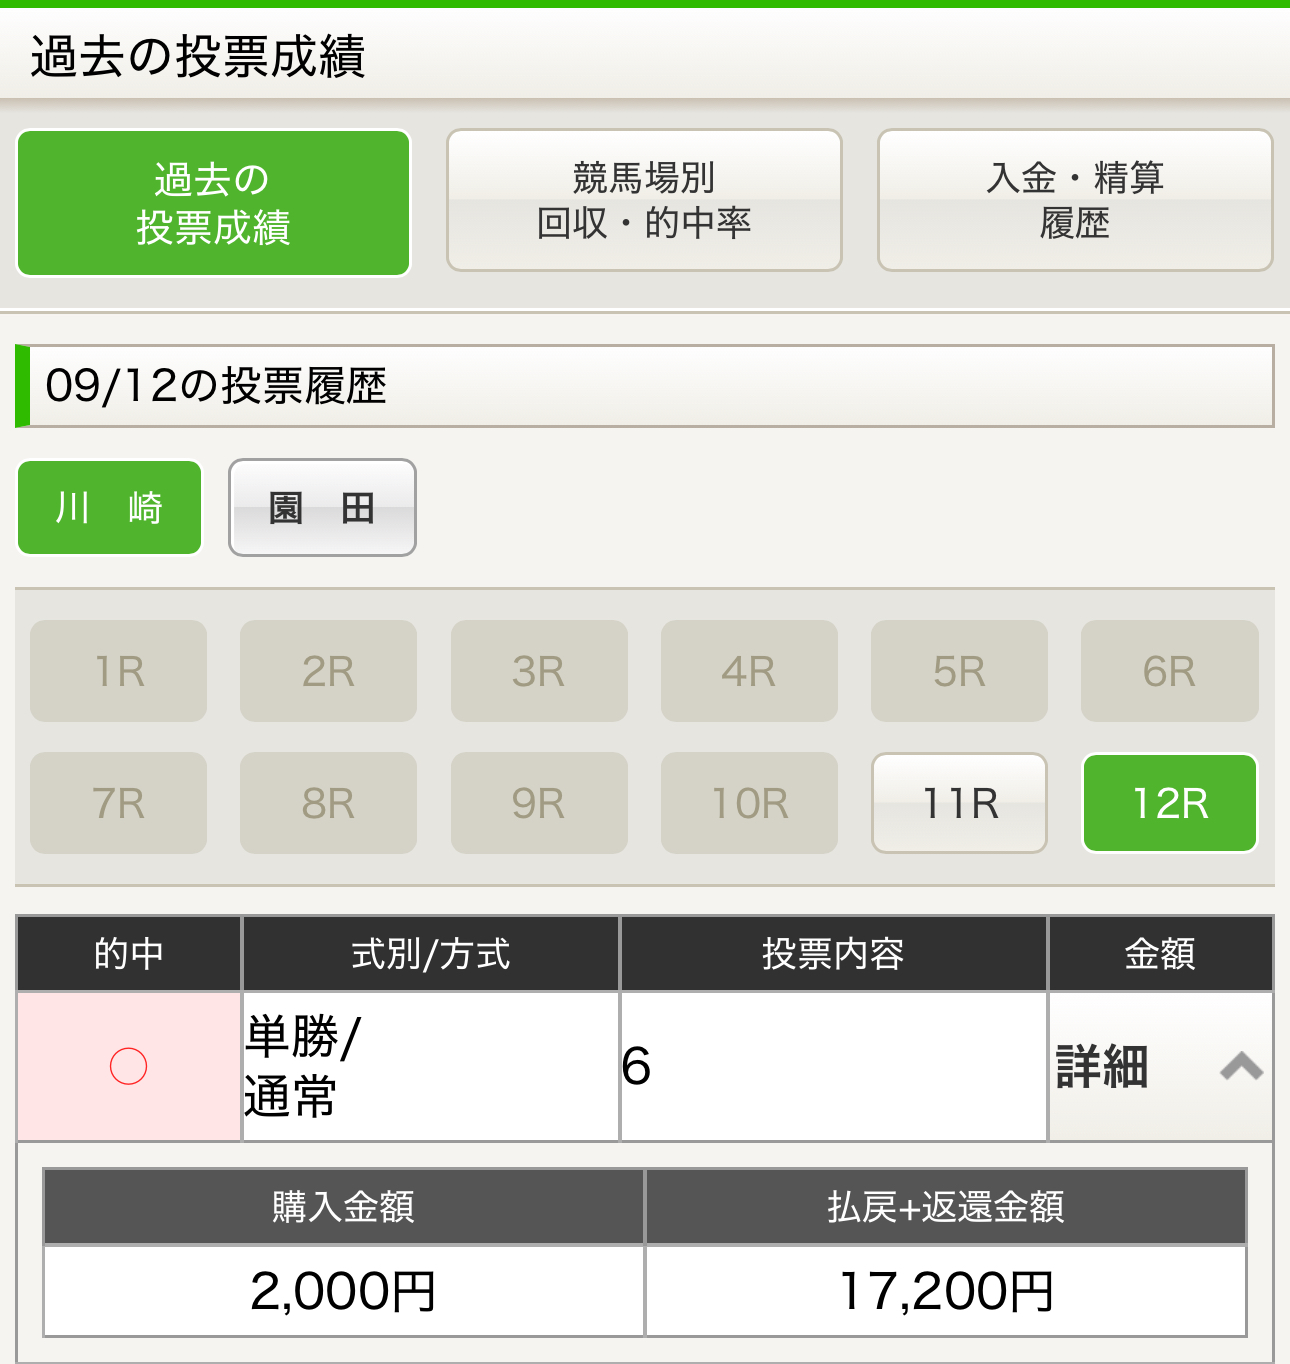Click the 09/12の投票履歴 heading
1290x1364 pixels.
pyautogui.click(x=216, y=386)
